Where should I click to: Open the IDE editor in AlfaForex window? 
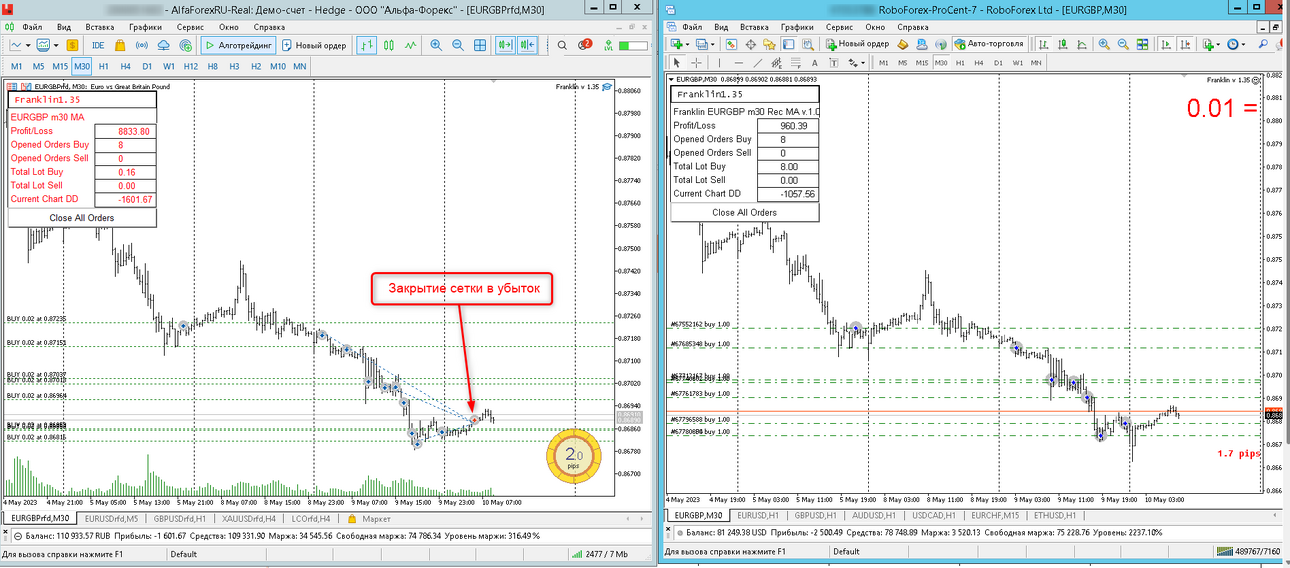pos(98,45)
